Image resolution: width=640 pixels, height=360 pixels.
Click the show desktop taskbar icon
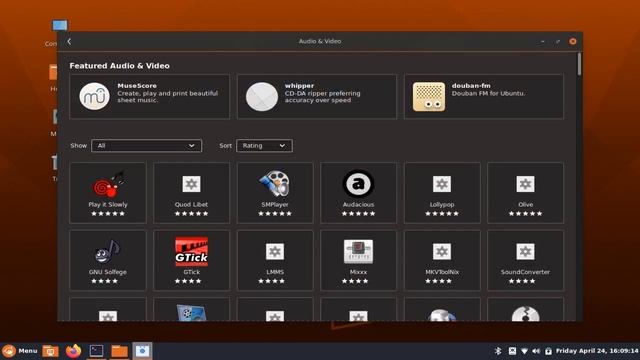51,351
